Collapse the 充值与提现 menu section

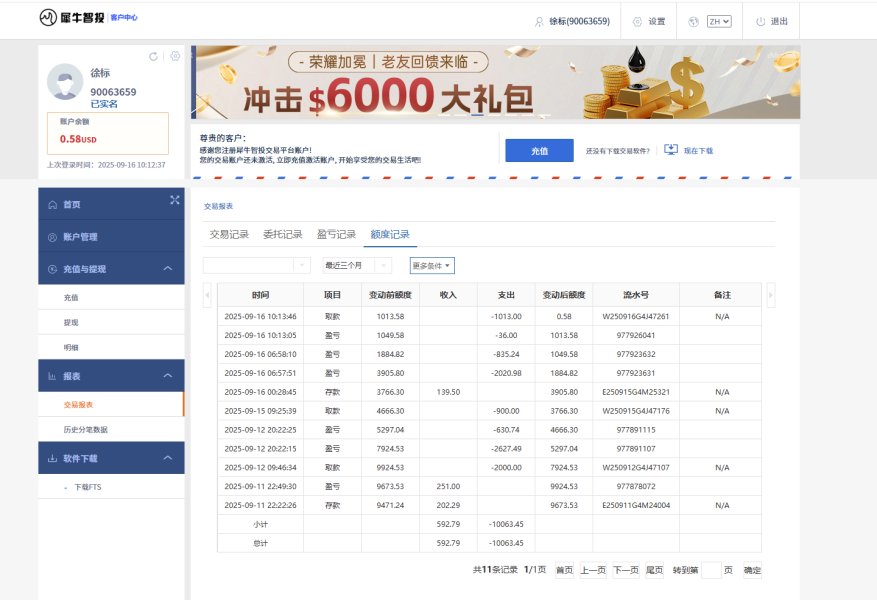[x=167, y=268]
